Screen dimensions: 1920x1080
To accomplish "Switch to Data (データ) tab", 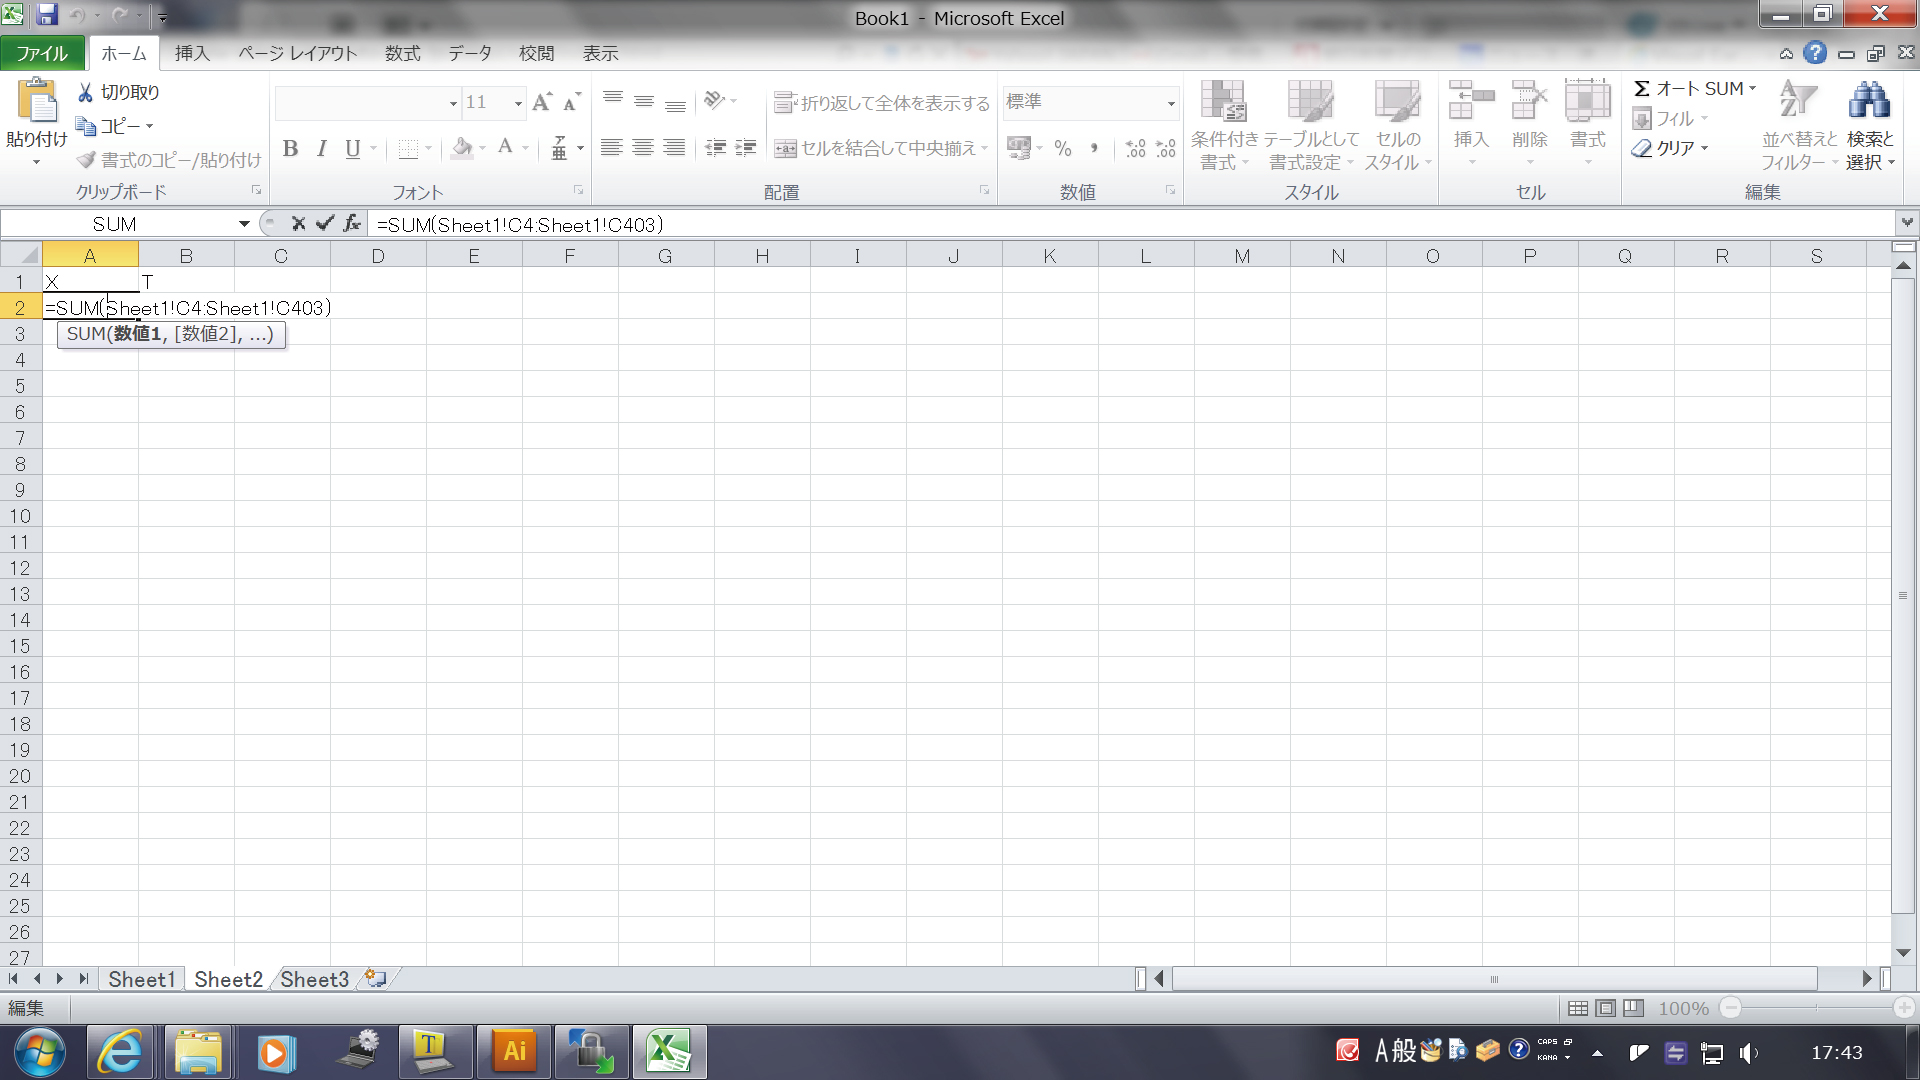I will coord(469,53).
